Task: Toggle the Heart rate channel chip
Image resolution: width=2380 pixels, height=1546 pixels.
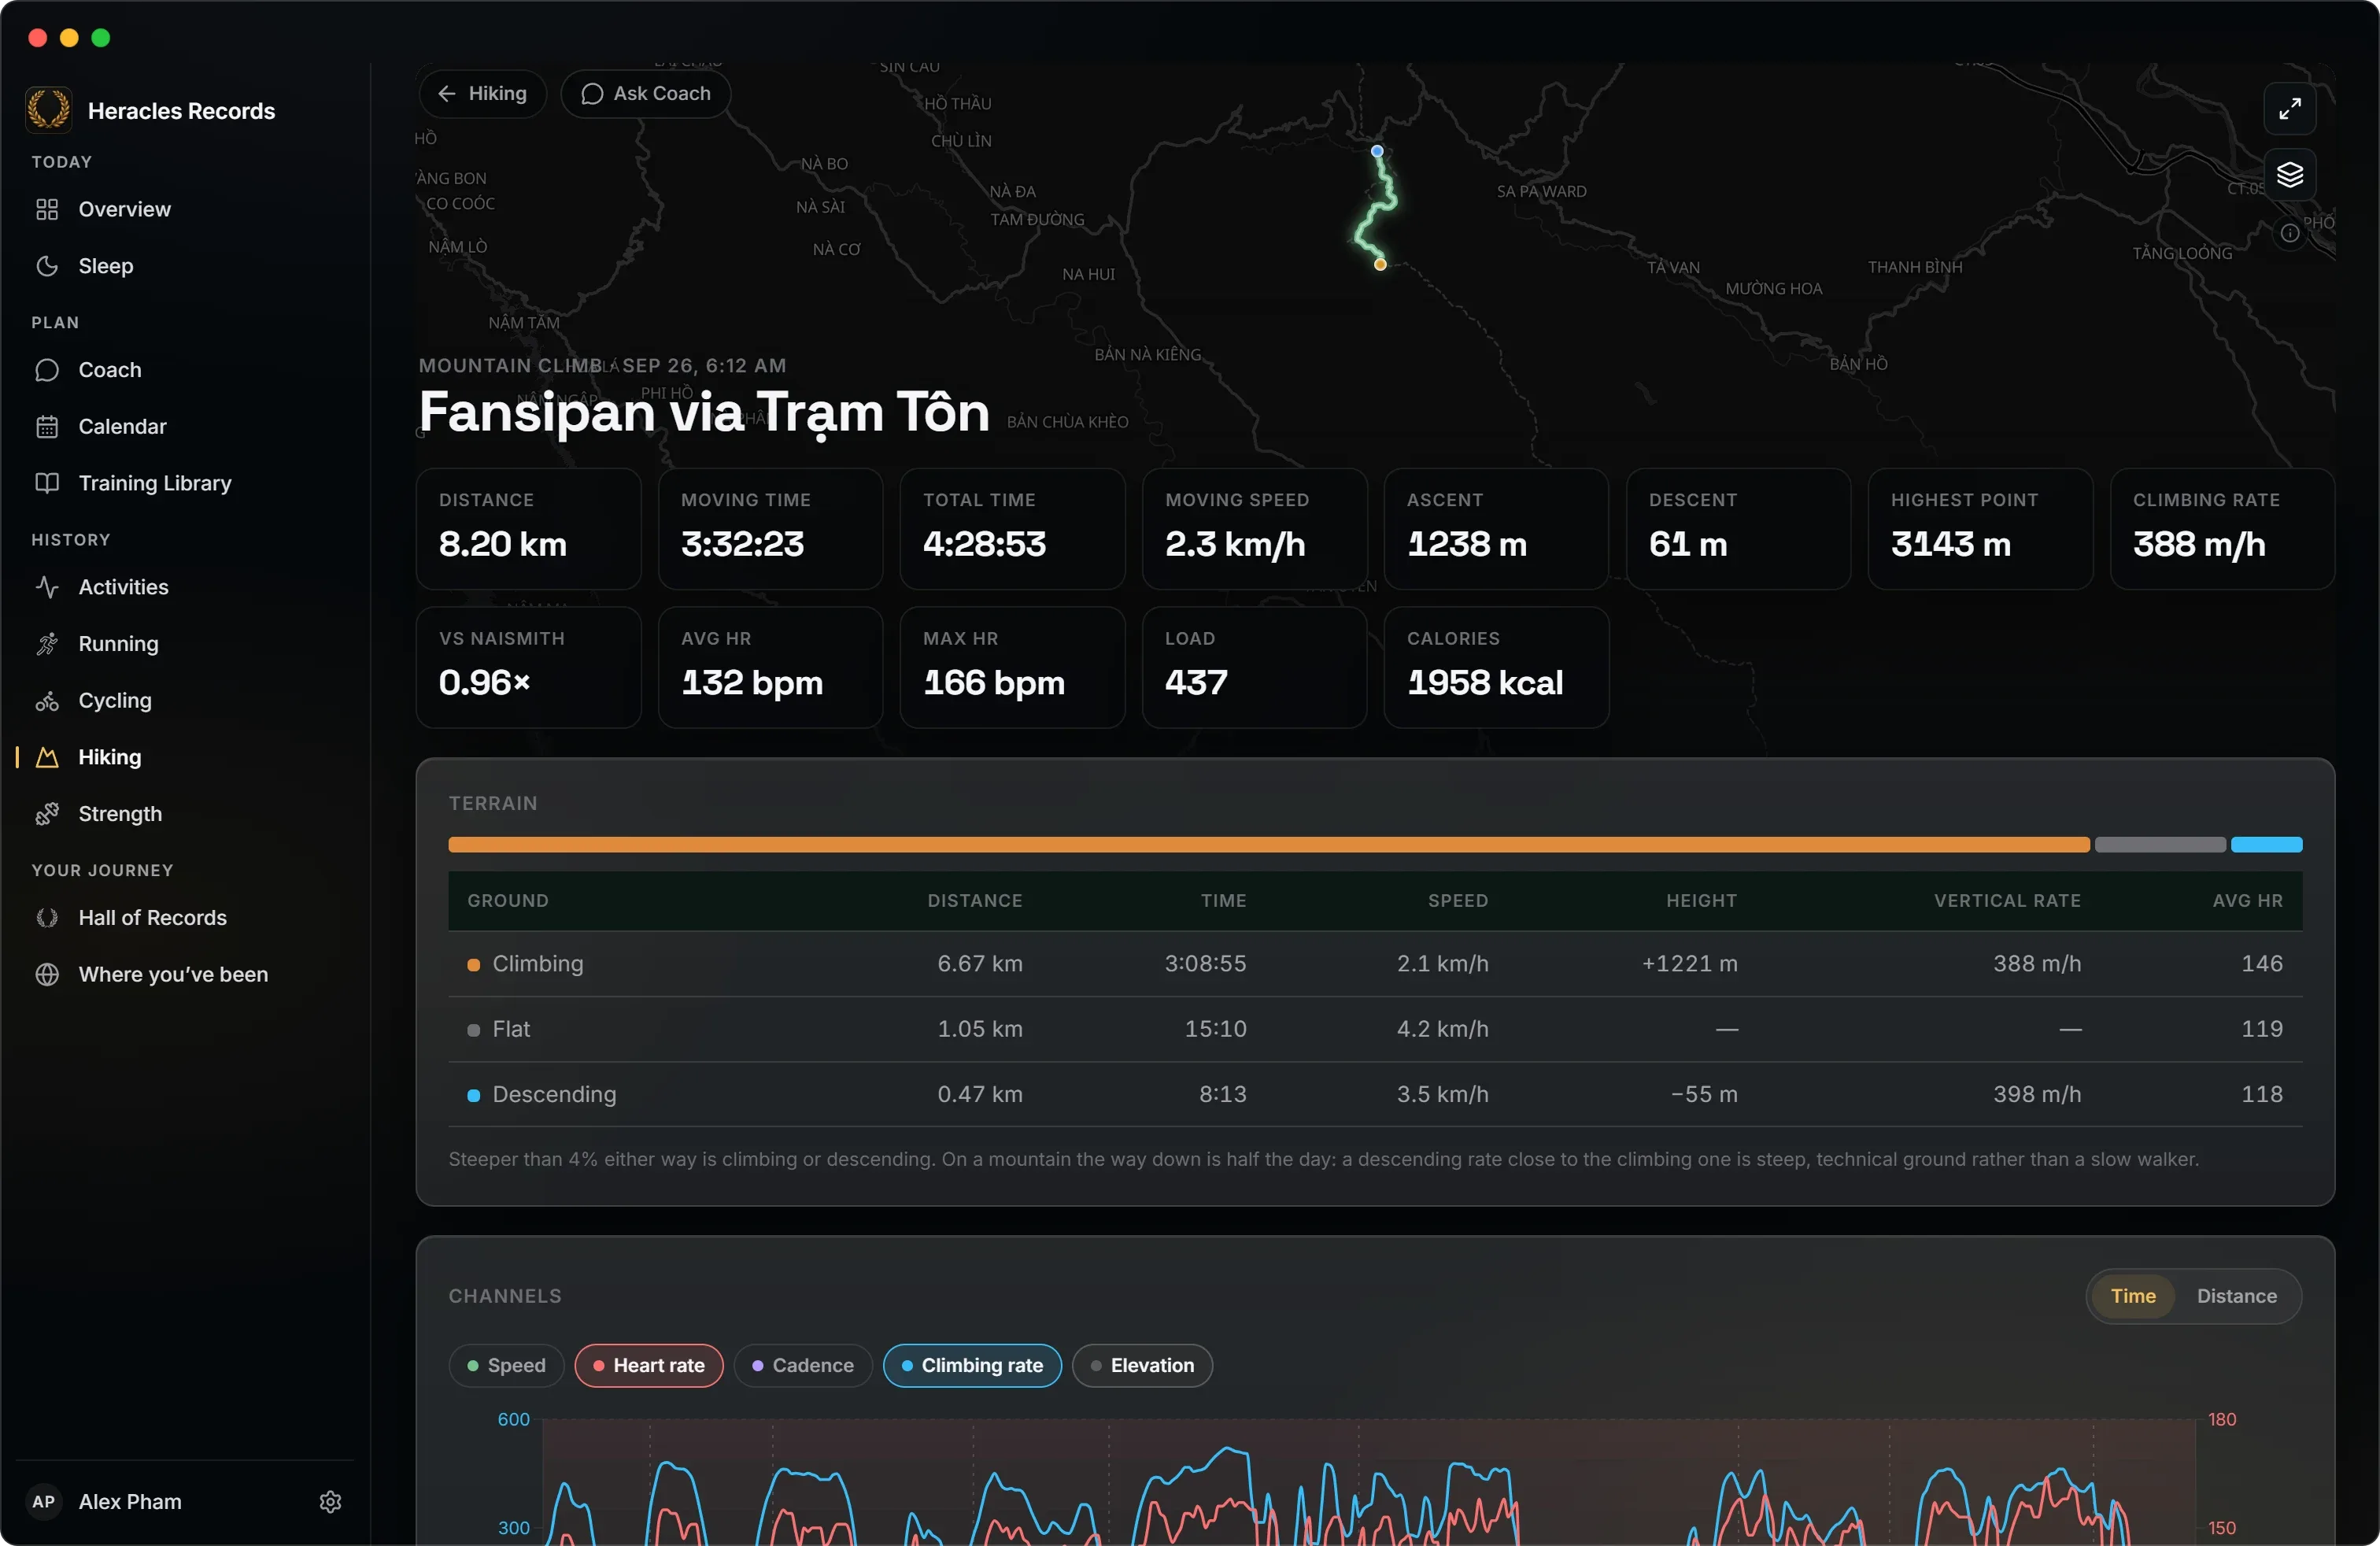Action: [649, 1366]
